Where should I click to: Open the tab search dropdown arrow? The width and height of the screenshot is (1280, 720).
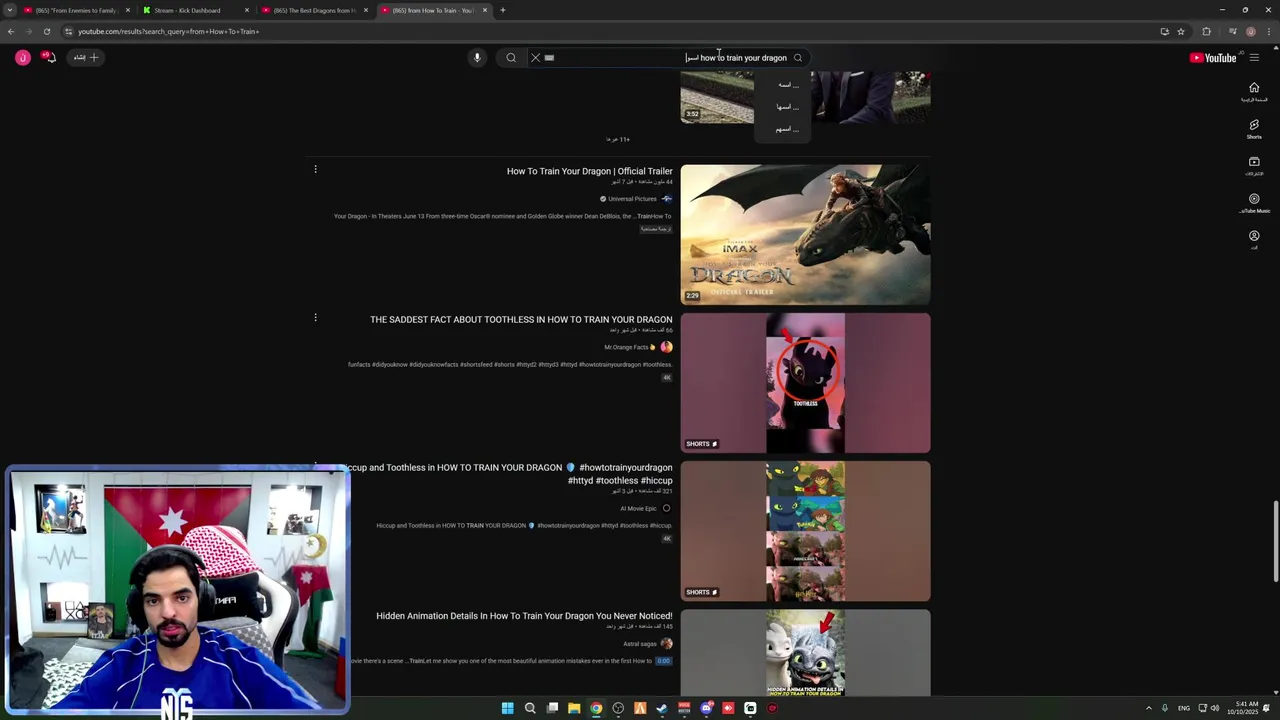click(10, 10)
